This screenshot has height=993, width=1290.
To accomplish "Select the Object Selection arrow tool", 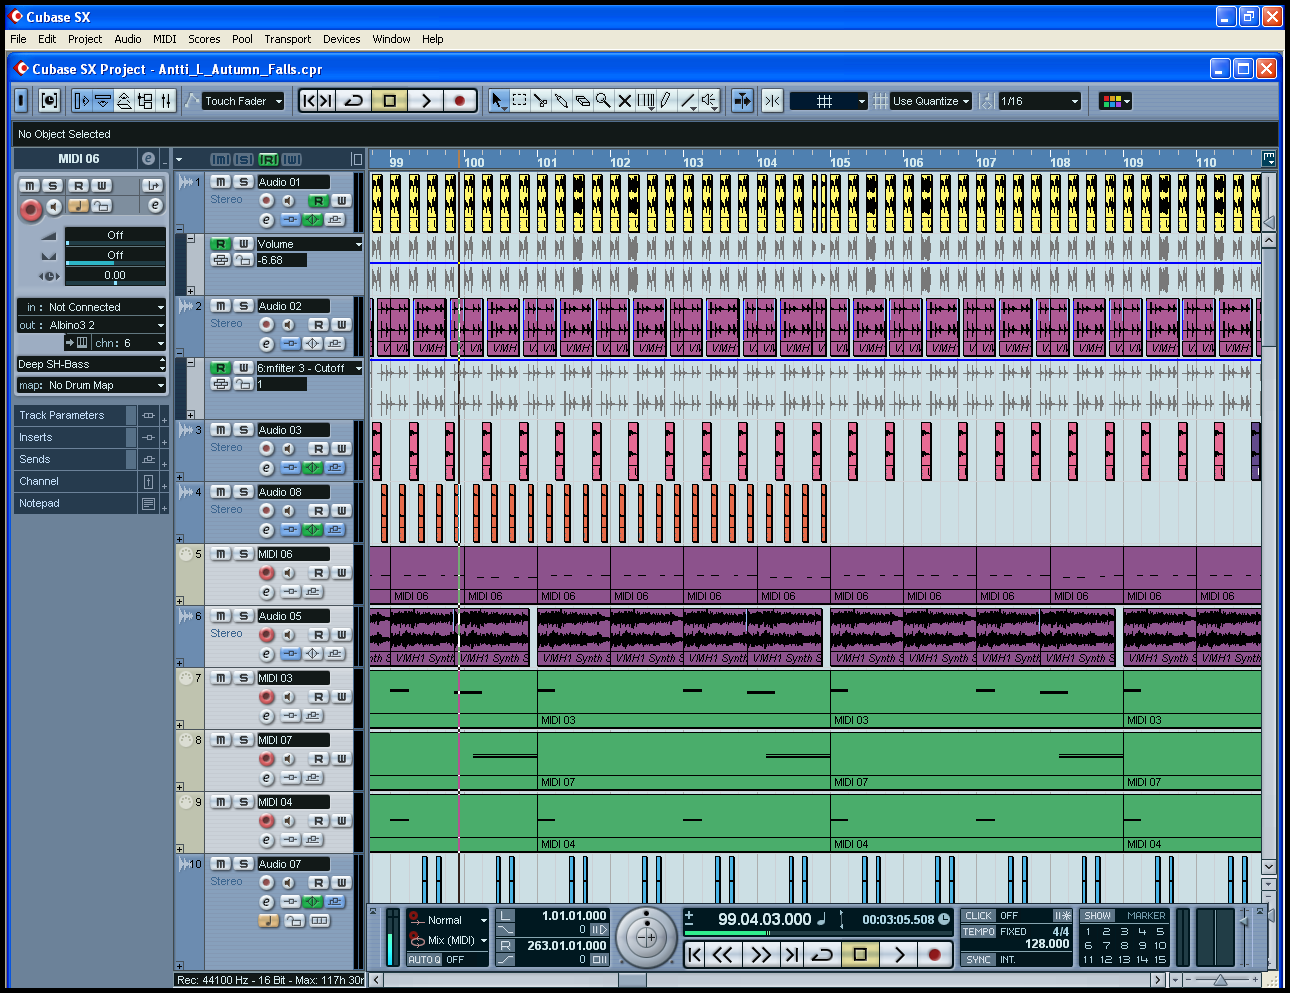I will click(498, 100).
